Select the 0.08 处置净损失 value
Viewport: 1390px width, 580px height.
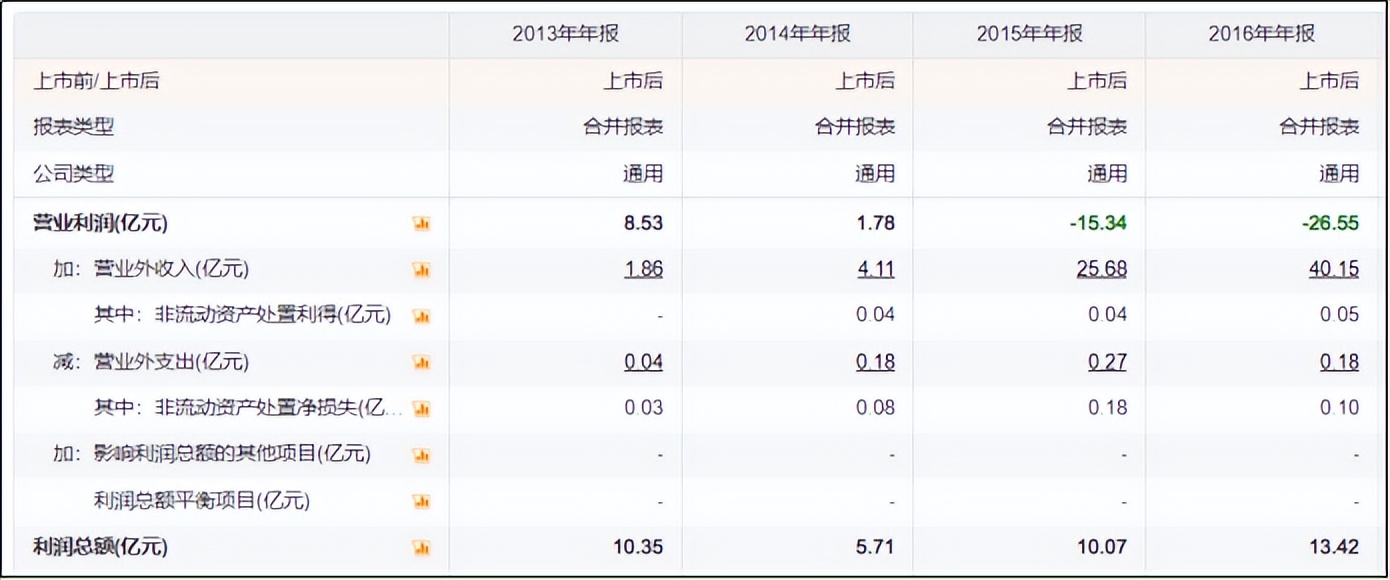coord(875,408)
